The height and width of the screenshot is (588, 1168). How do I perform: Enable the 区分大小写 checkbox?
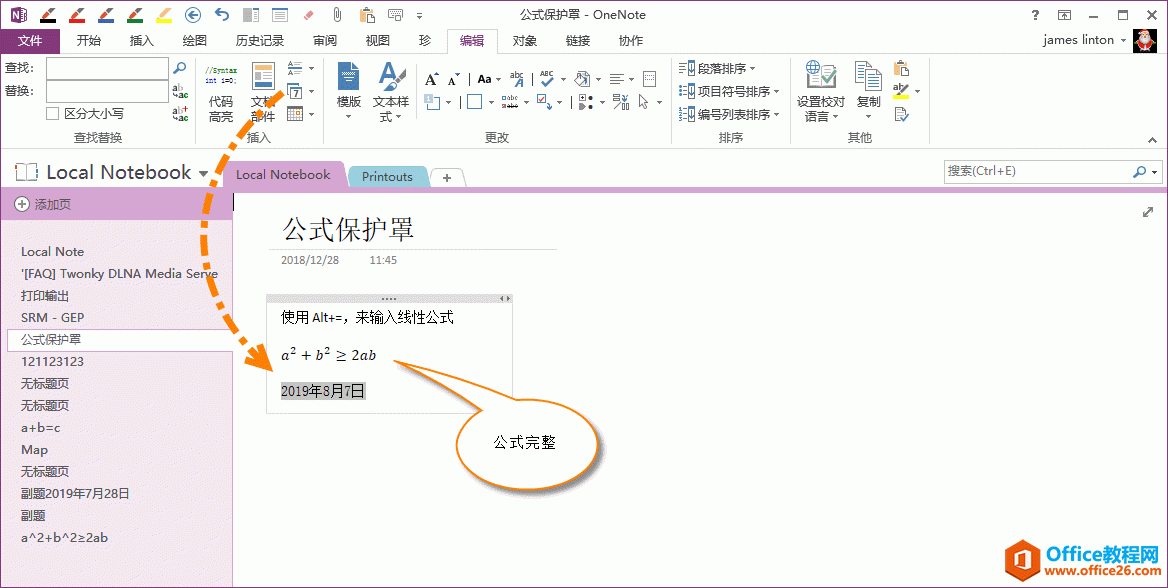(x=53, y=114)
